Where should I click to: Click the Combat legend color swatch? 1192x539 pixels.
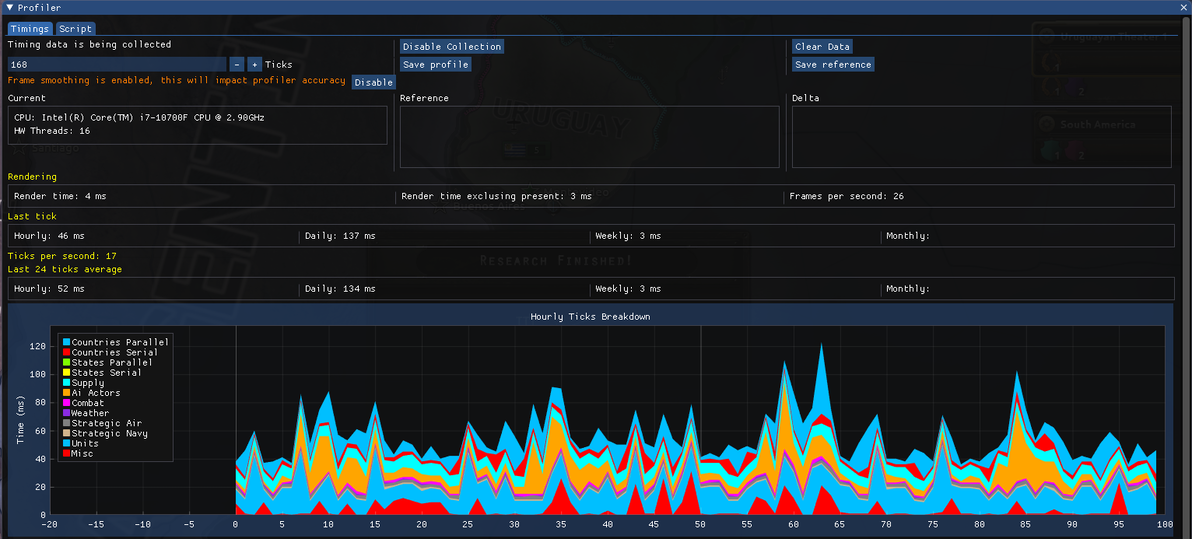click(66, 403)
